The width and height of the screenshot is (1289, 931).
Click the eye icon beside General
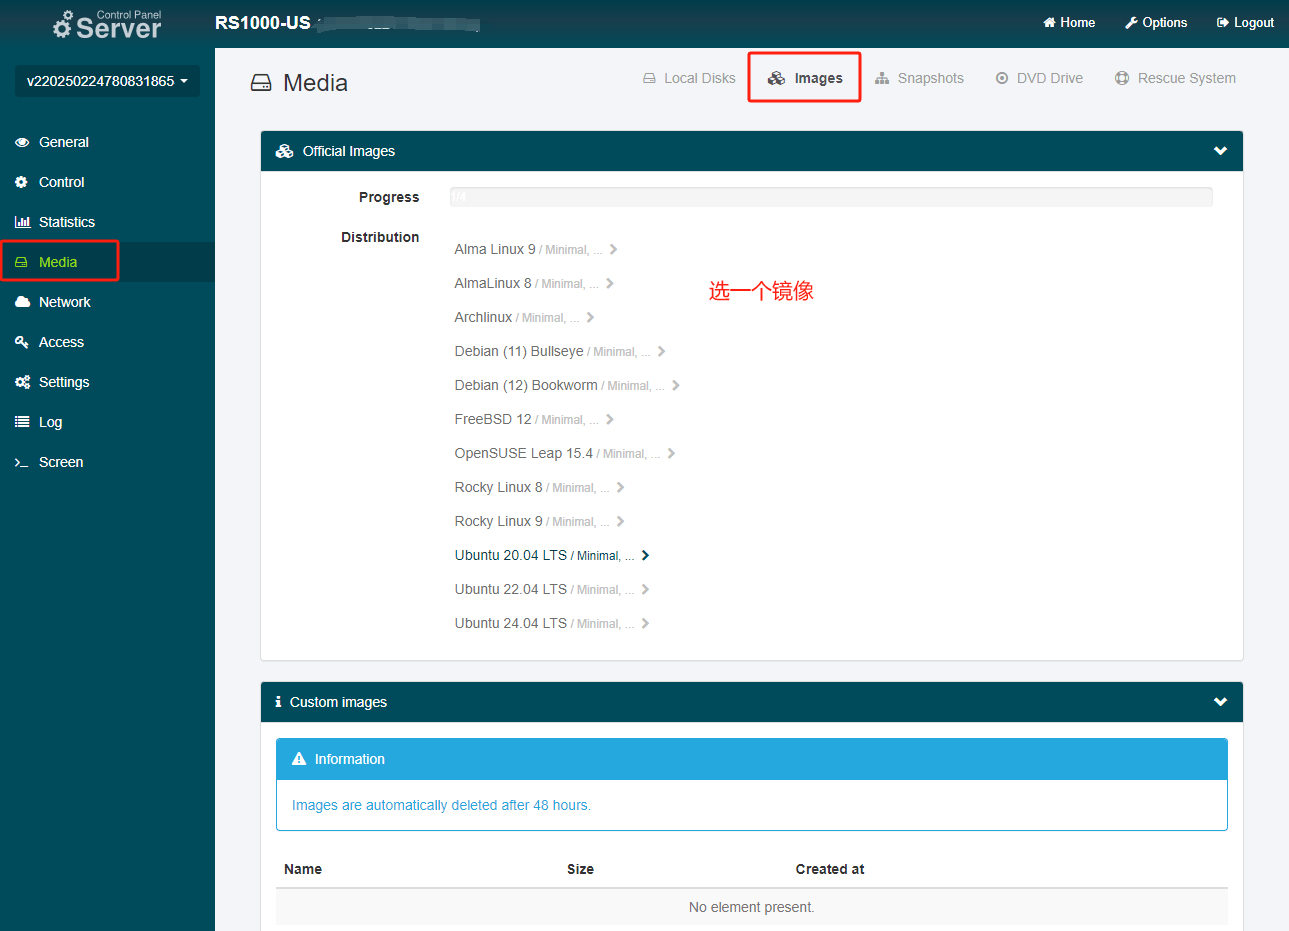click(x=22, y=142)
